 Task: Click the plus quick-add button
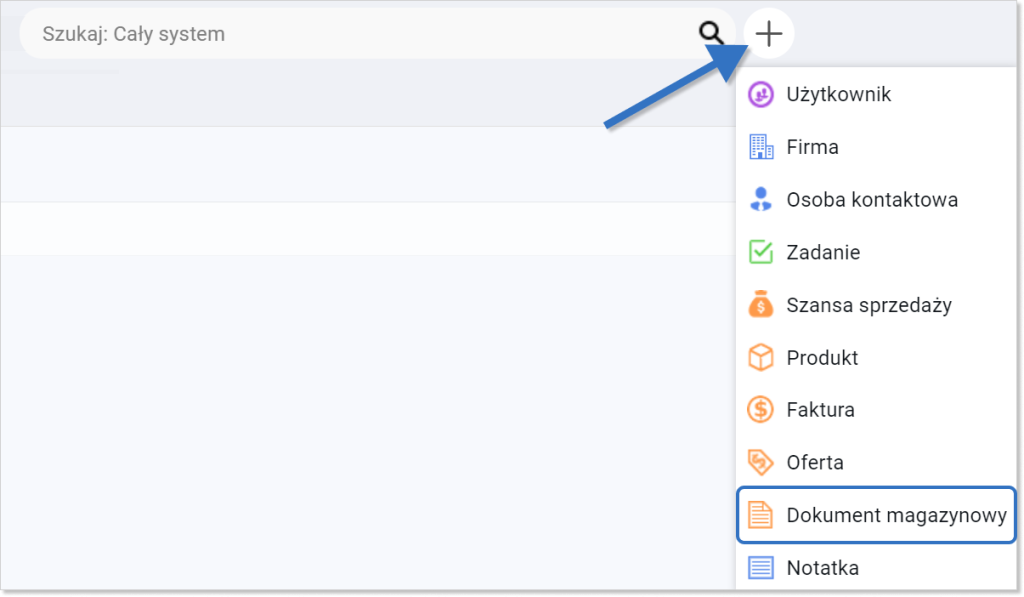tap(769, 33)
